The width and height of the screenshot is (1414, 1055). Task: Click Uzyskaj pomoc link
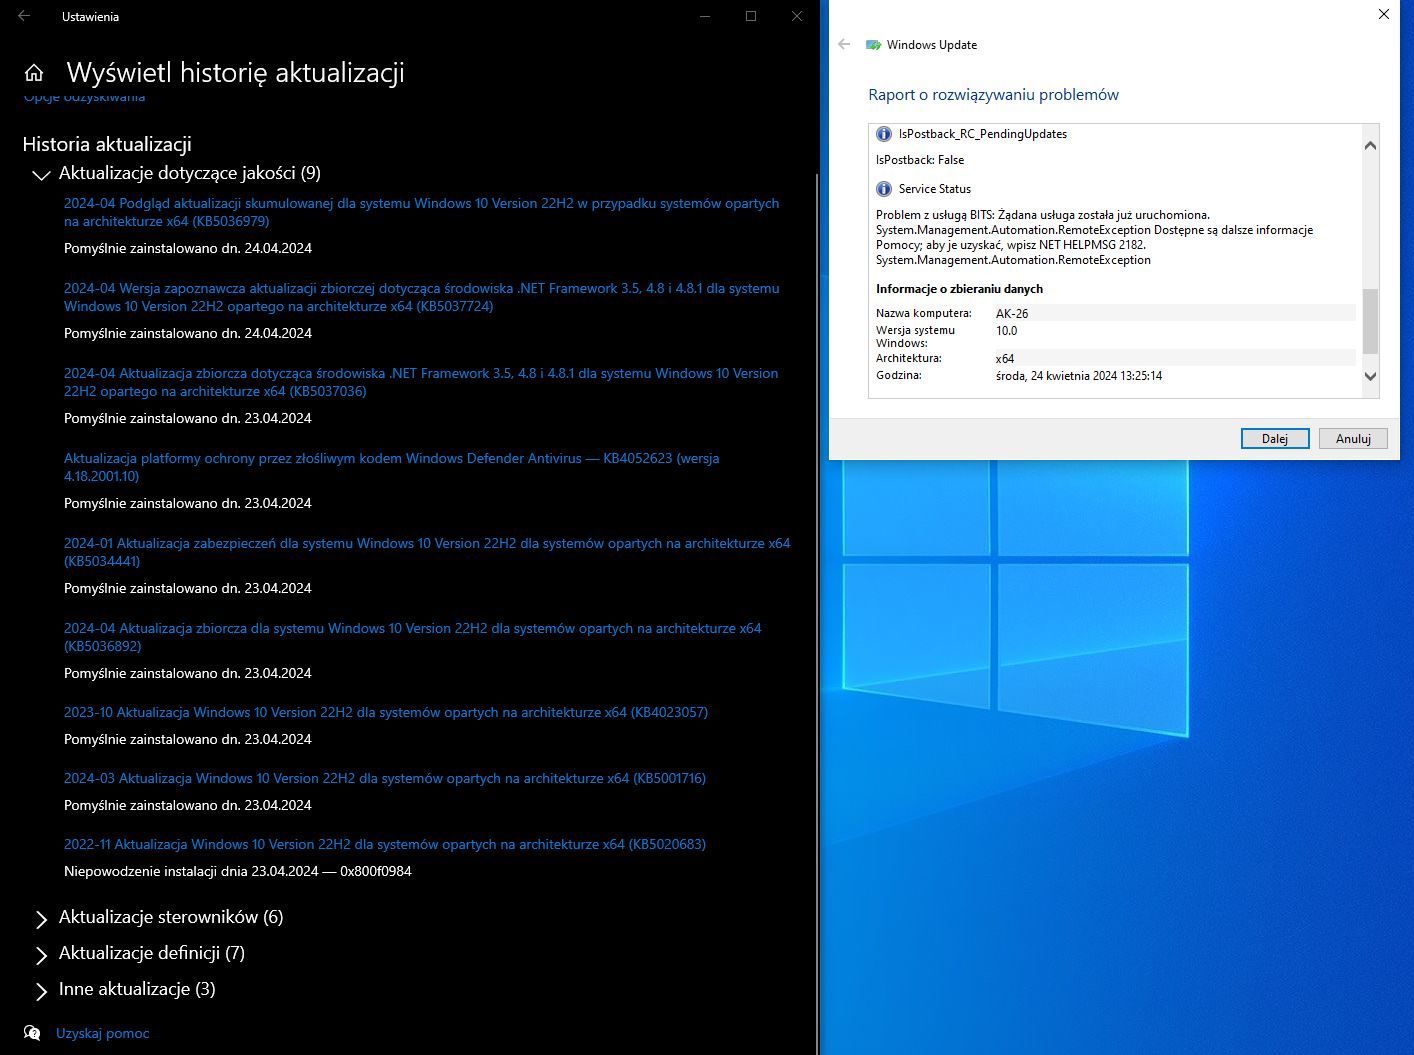coord(102,1033)
